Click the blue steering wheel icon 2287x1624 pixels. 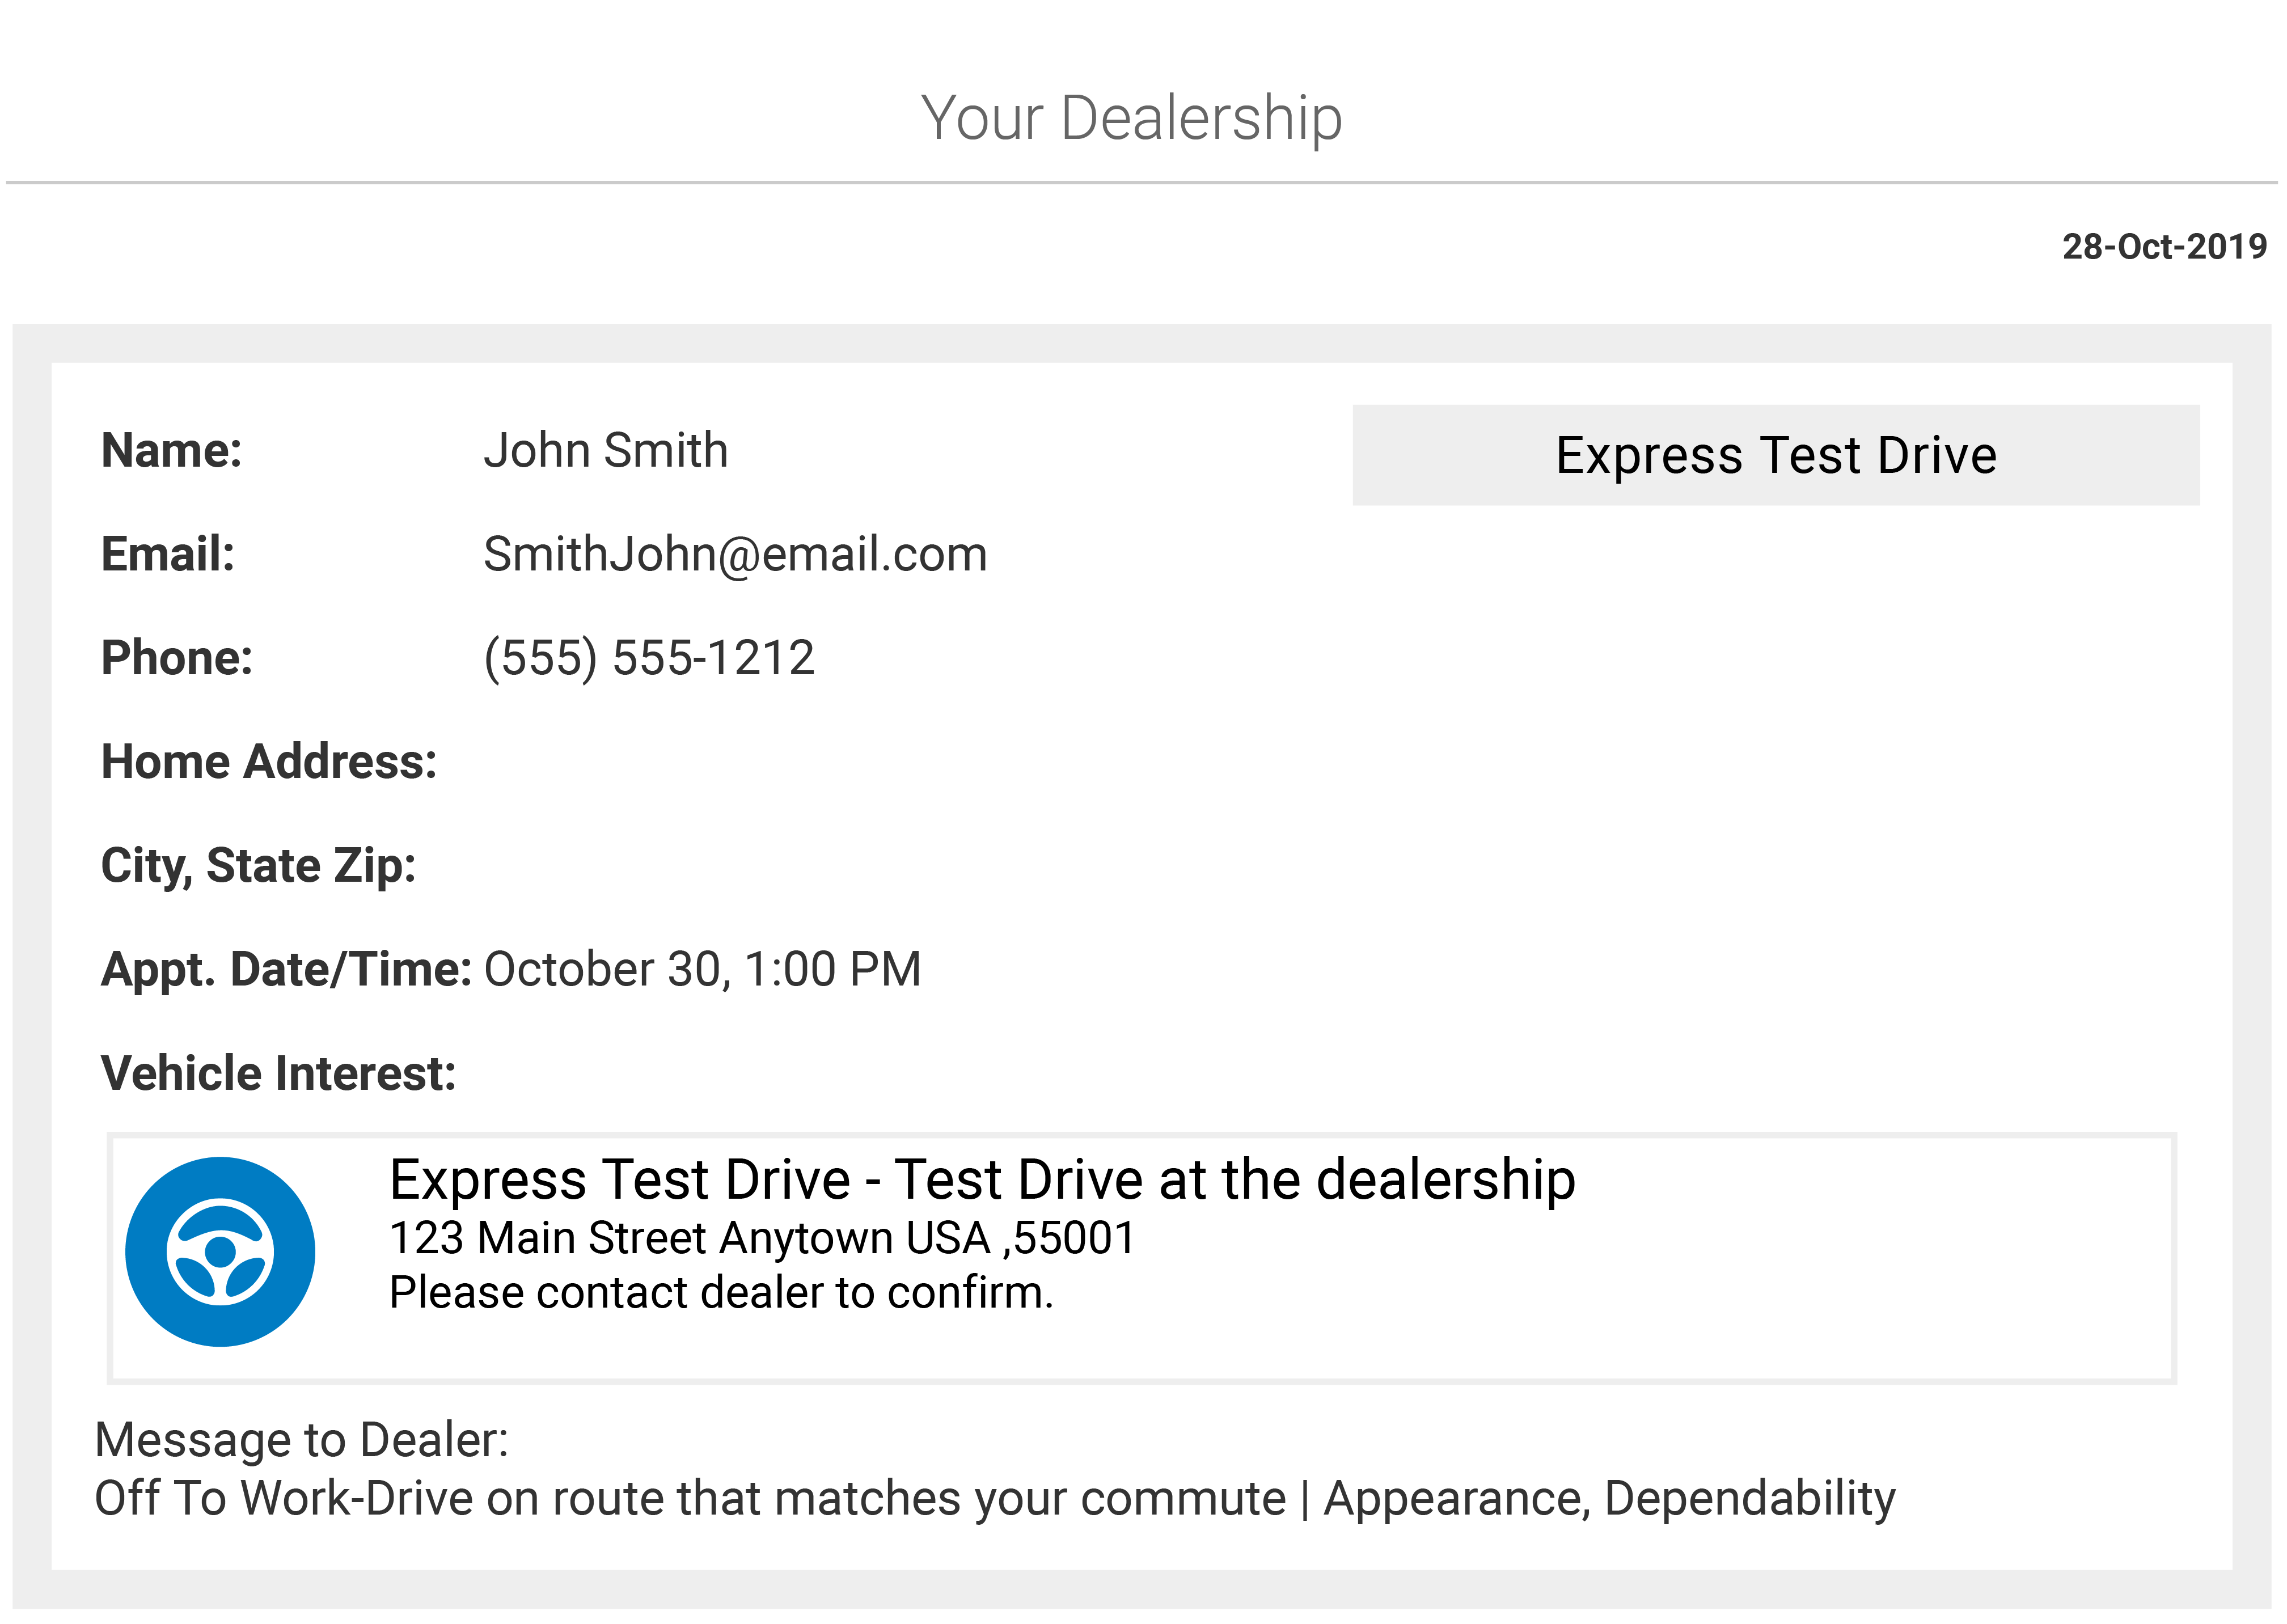tap(220, 1252)
